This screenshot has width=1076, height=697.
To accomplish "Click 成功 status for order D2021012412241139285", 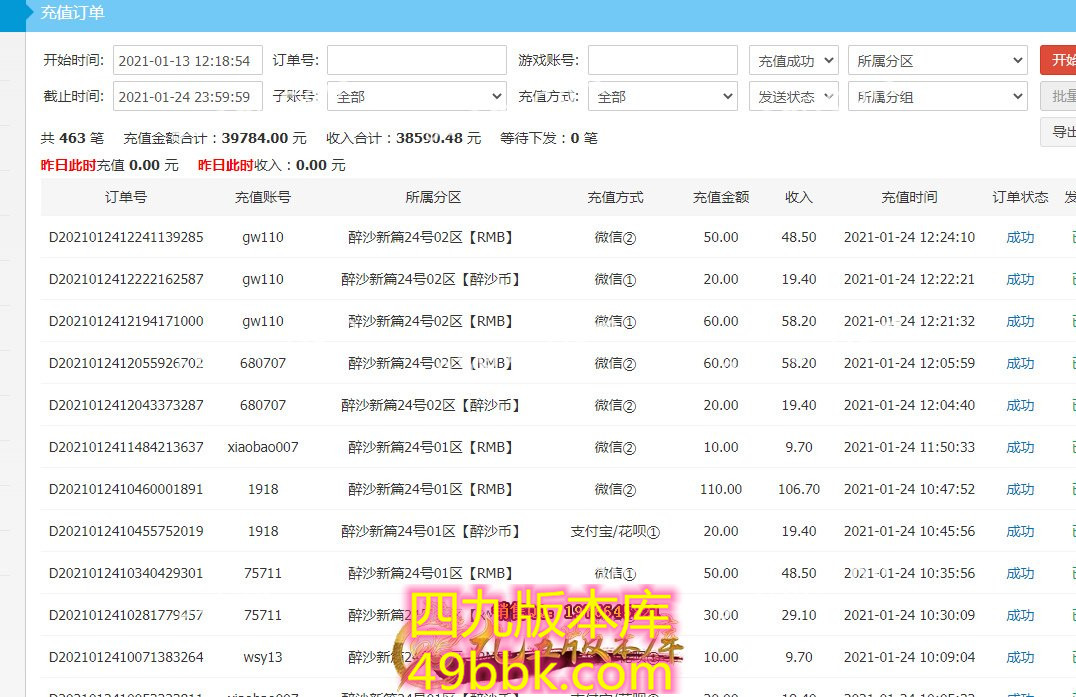I will (x=1020, y=238).
